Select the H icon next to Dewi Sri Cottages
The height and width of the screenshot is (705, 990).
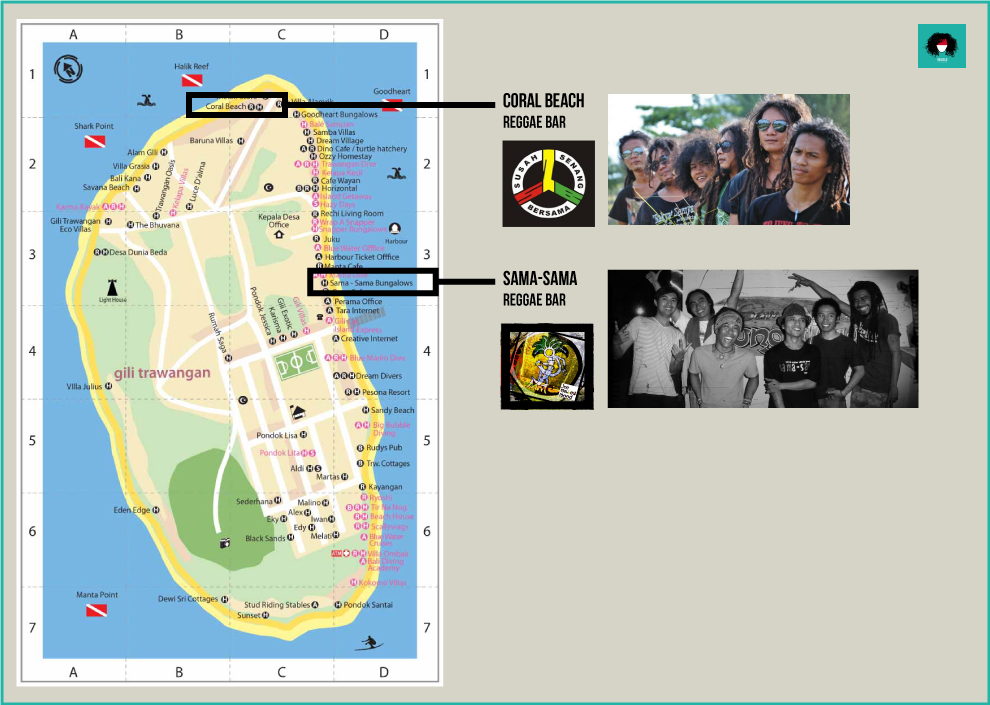click(x=225, y=600)
